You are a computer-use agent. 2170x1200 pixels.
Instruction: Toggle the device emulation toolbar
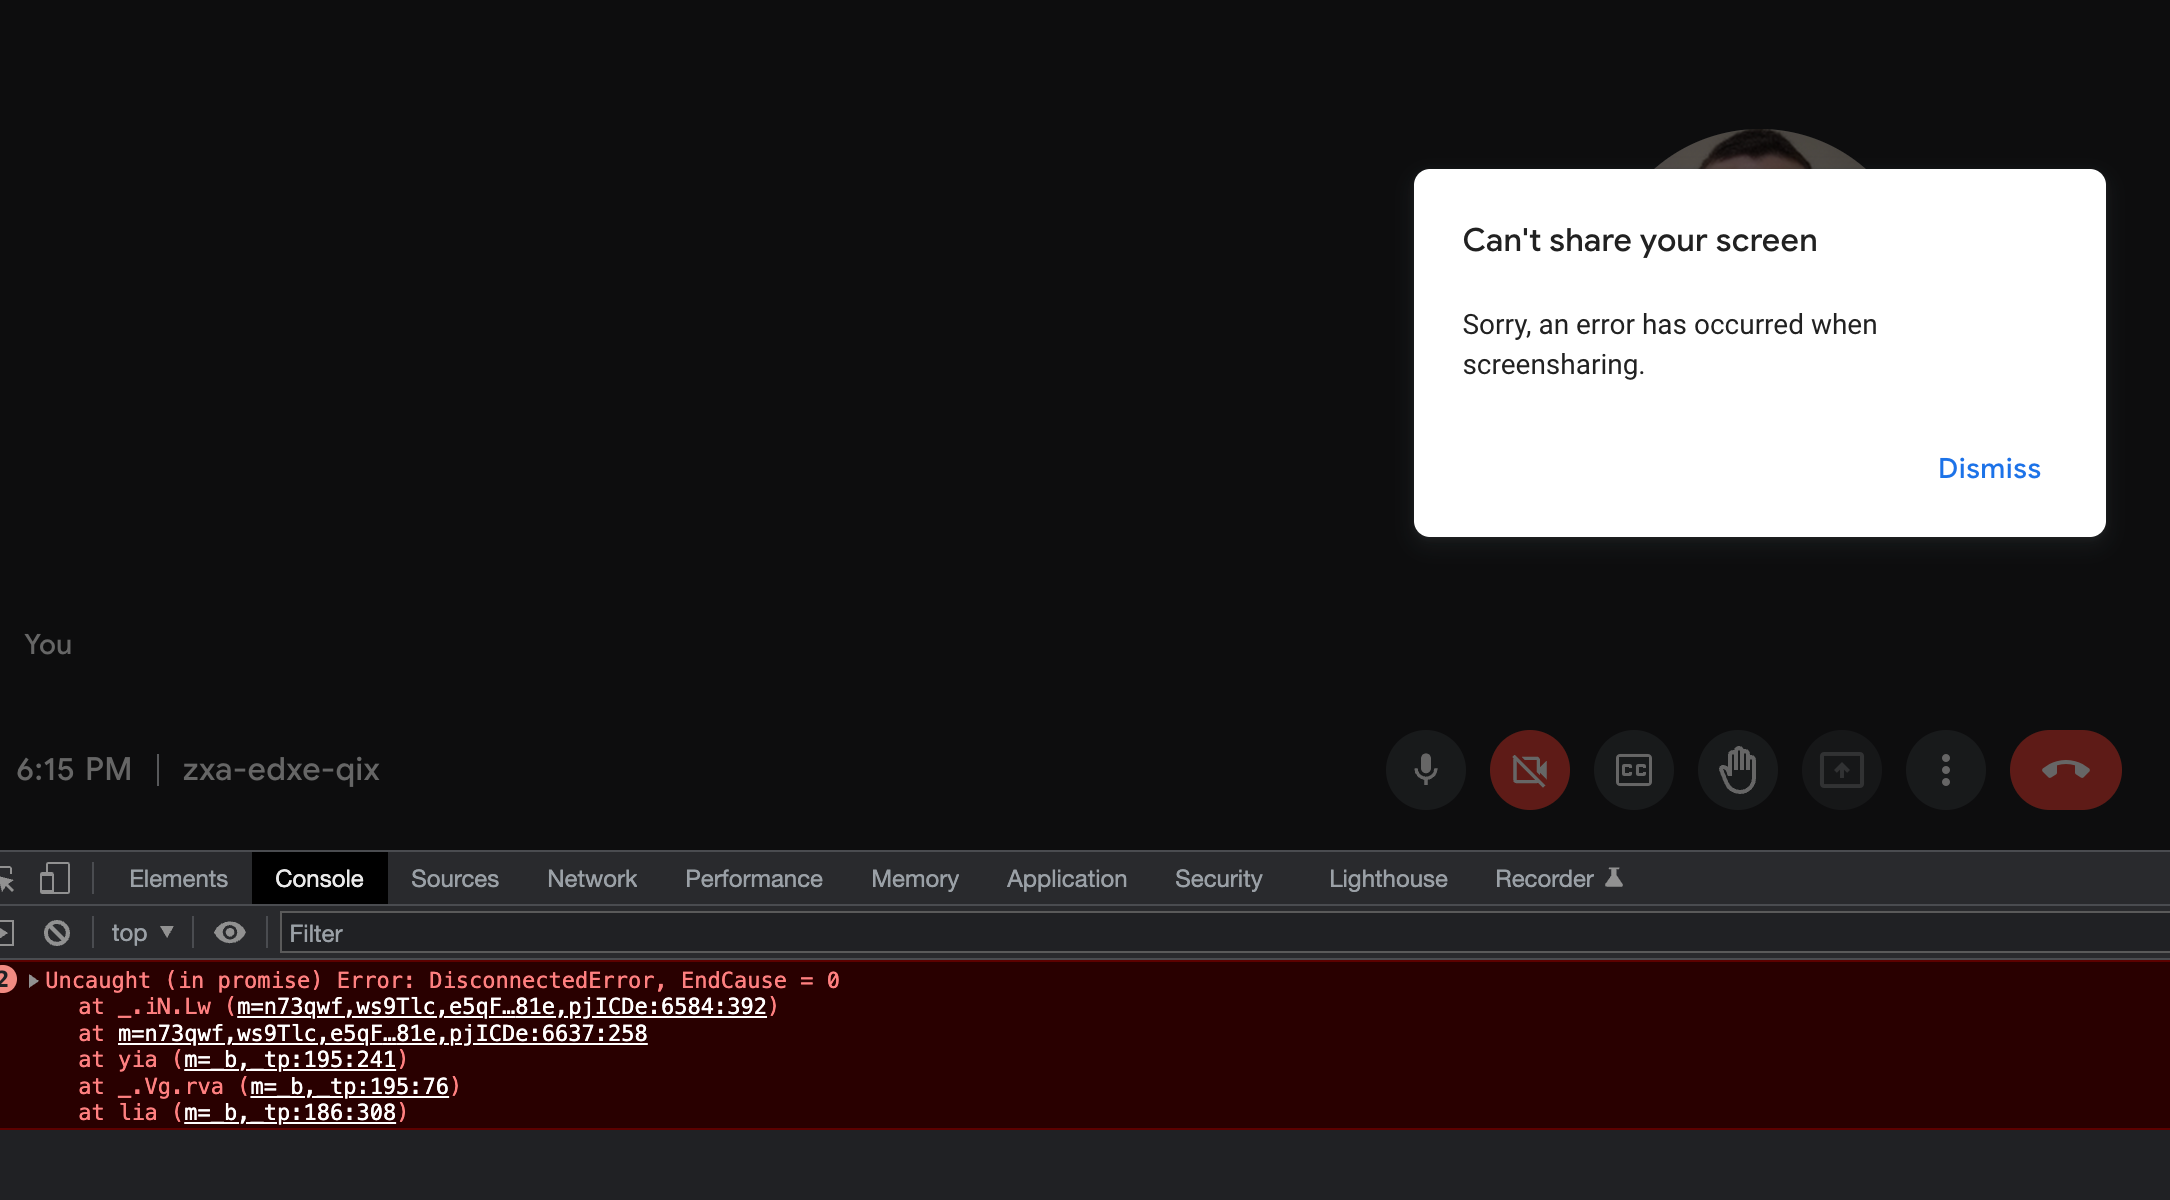55,878
